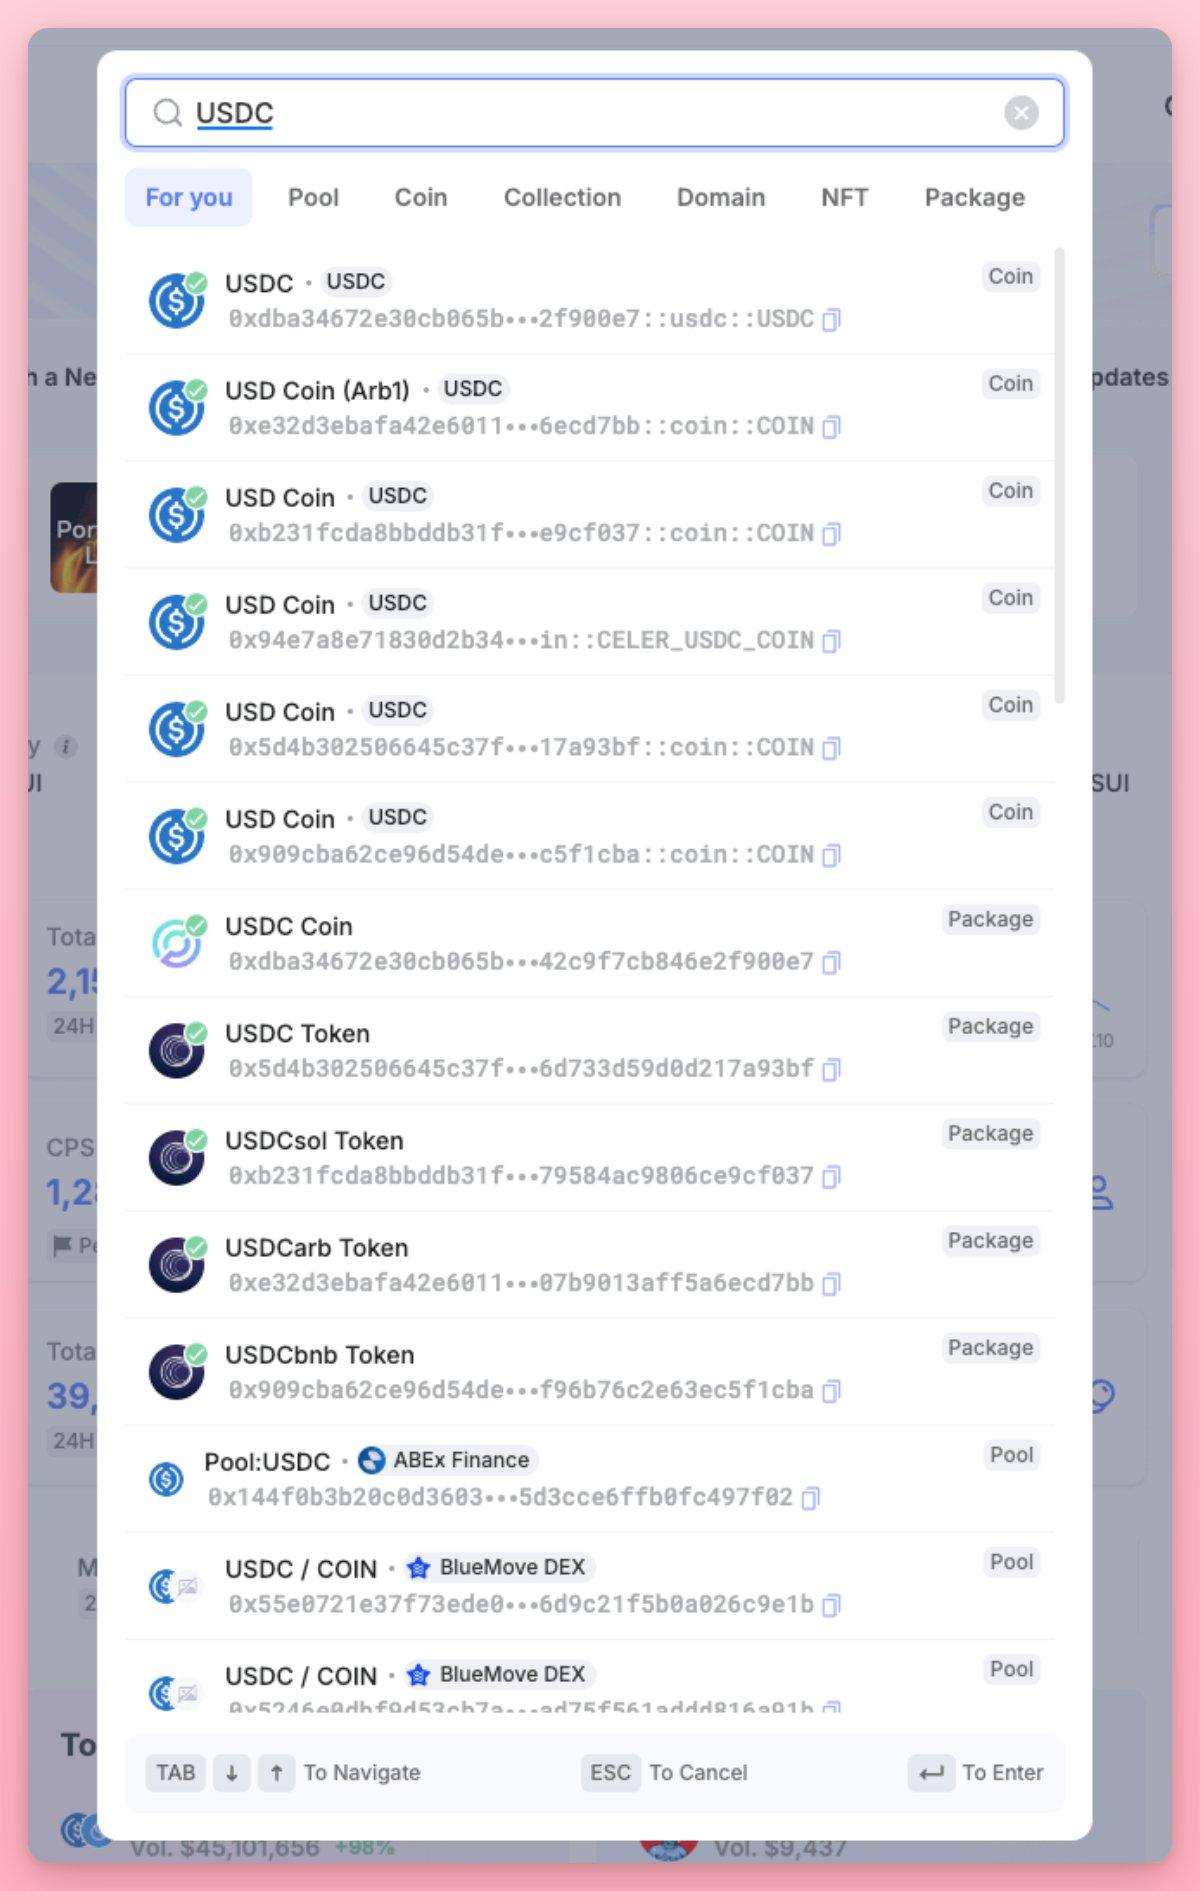This screenshot has width=1200, height=1891.
Task: Focus the search input containing USDC
Action: [x=594, y=113]
